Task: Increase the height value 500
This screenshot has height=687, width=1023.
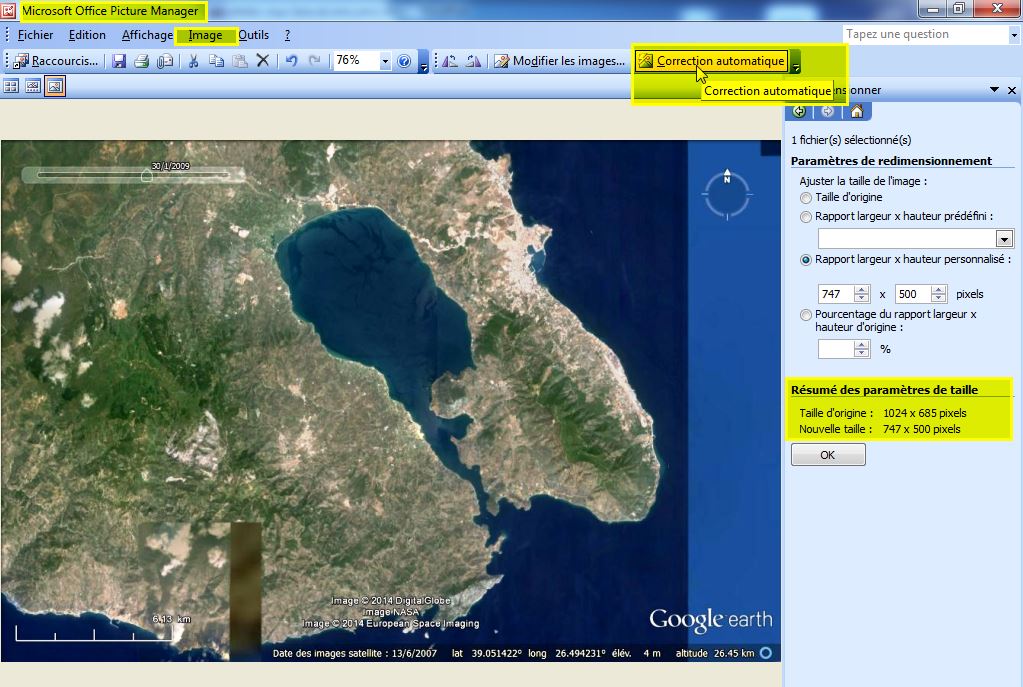Action: [939, 290]
